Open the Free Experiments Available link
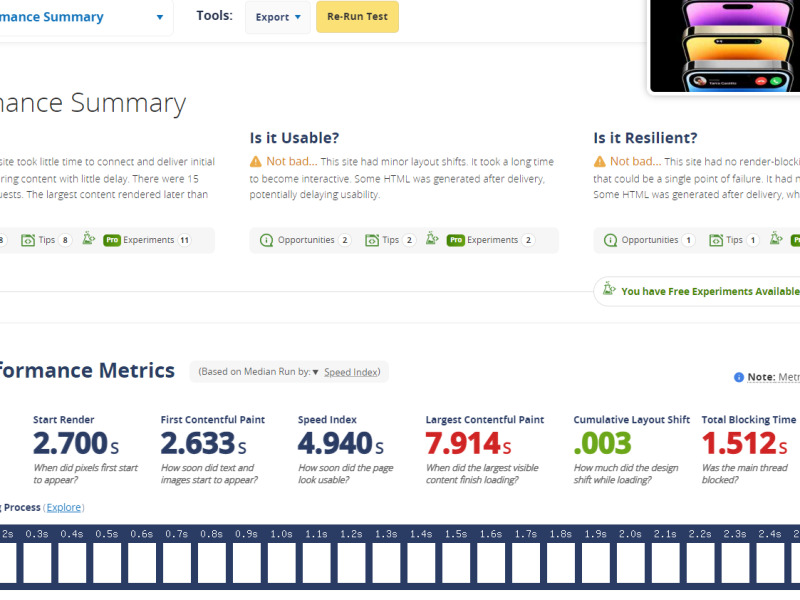 [709, 291]
